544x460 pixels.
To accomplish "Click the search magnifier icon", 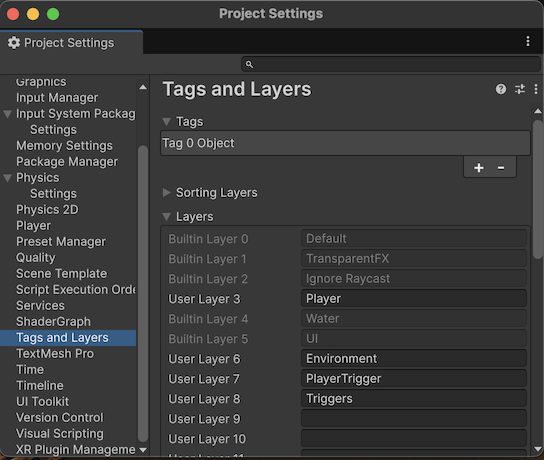I will [249, 64].
